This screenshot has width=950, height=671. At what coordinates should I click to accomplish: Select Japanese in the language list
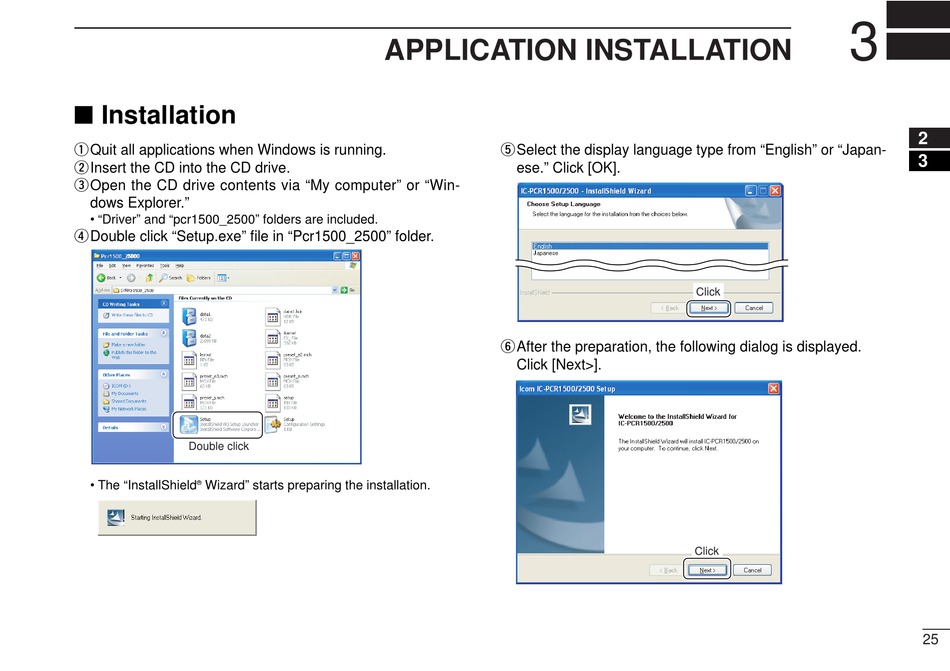click(x=650, y=253)
